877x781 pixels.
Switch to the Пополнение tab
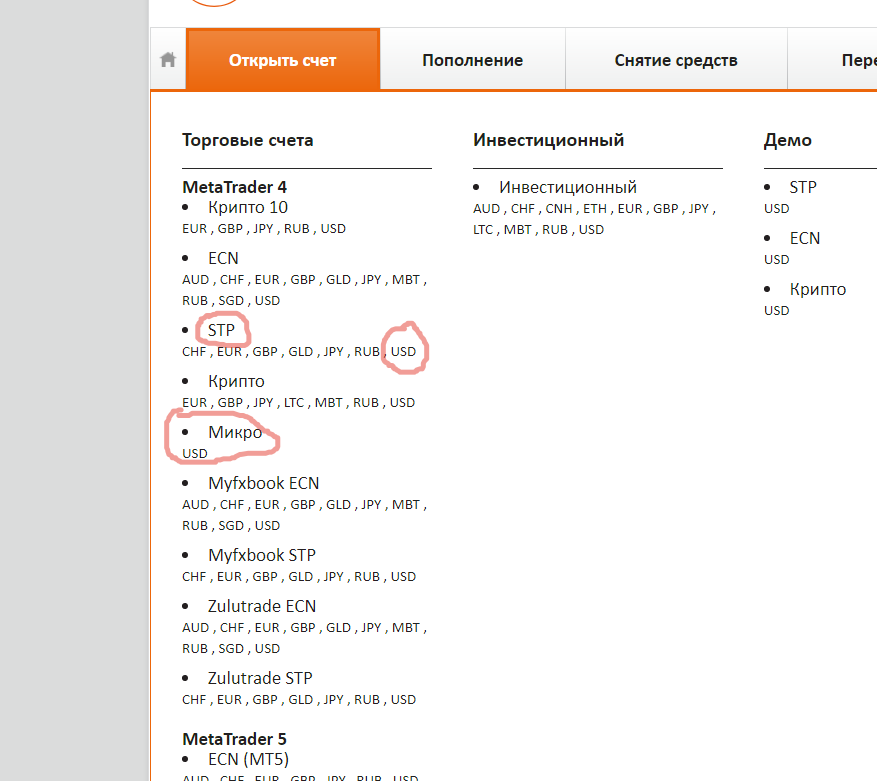[x=473, y=59]
